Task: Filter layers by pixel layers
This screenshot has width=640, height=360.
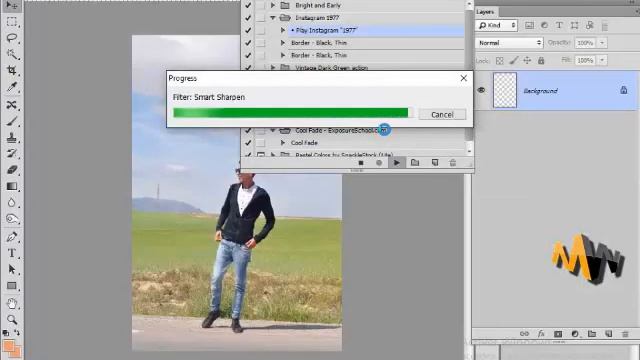Action: click(x=529, y=25)
